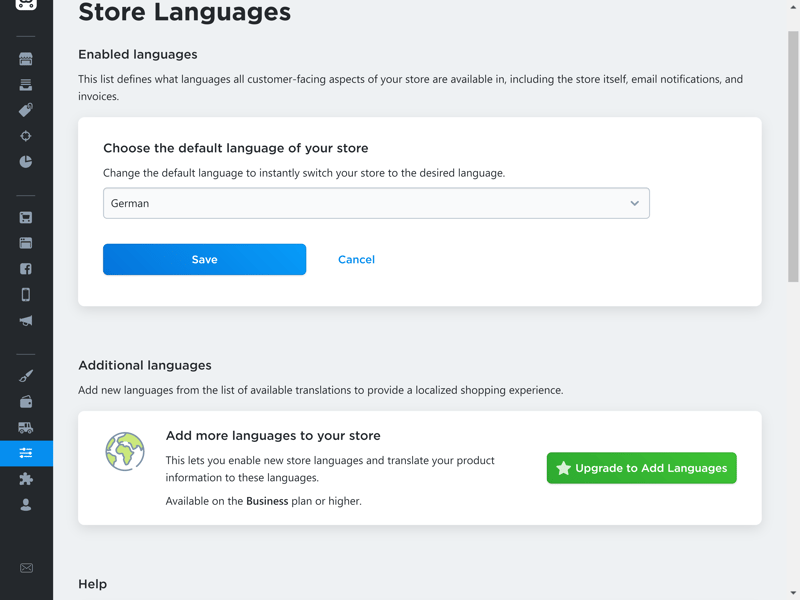The width and height of the screenshot is (800, 600).
Task: Open the price tag catalog icon
Action: pos(26,110)
